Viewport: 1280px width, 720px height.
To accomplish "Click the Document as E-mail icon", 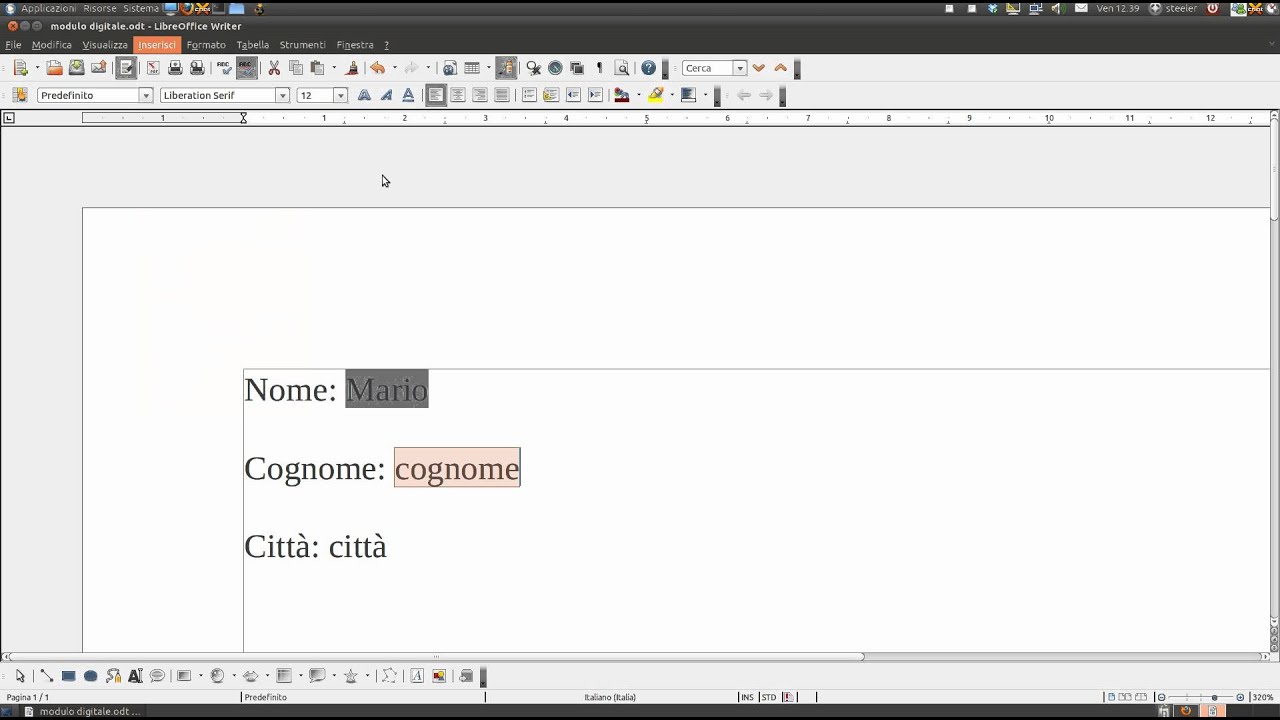I will click(x=99, y=68).
